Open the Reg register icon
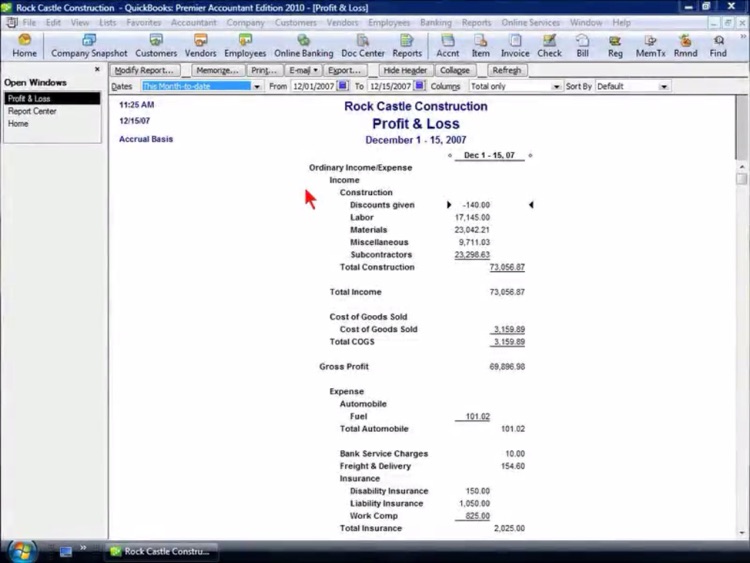 (x=615, y=46)
